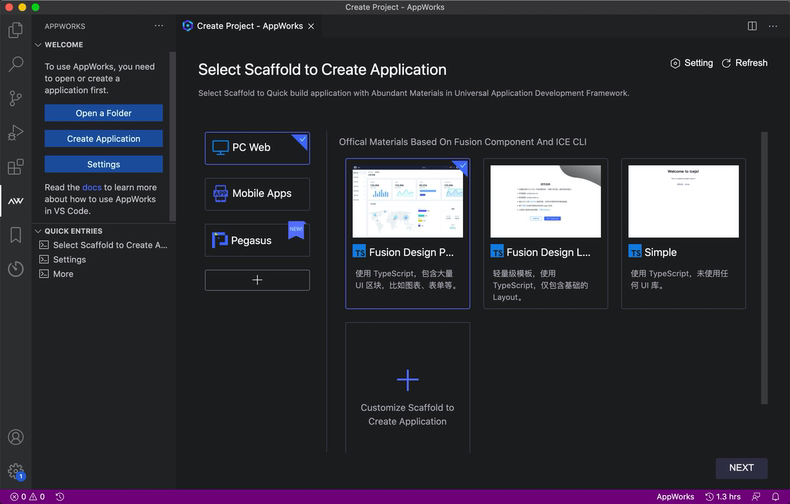The height and width of the screenshot is (504, 790).
Task: Click the Refresh button
Action: [x=745, y=63]
